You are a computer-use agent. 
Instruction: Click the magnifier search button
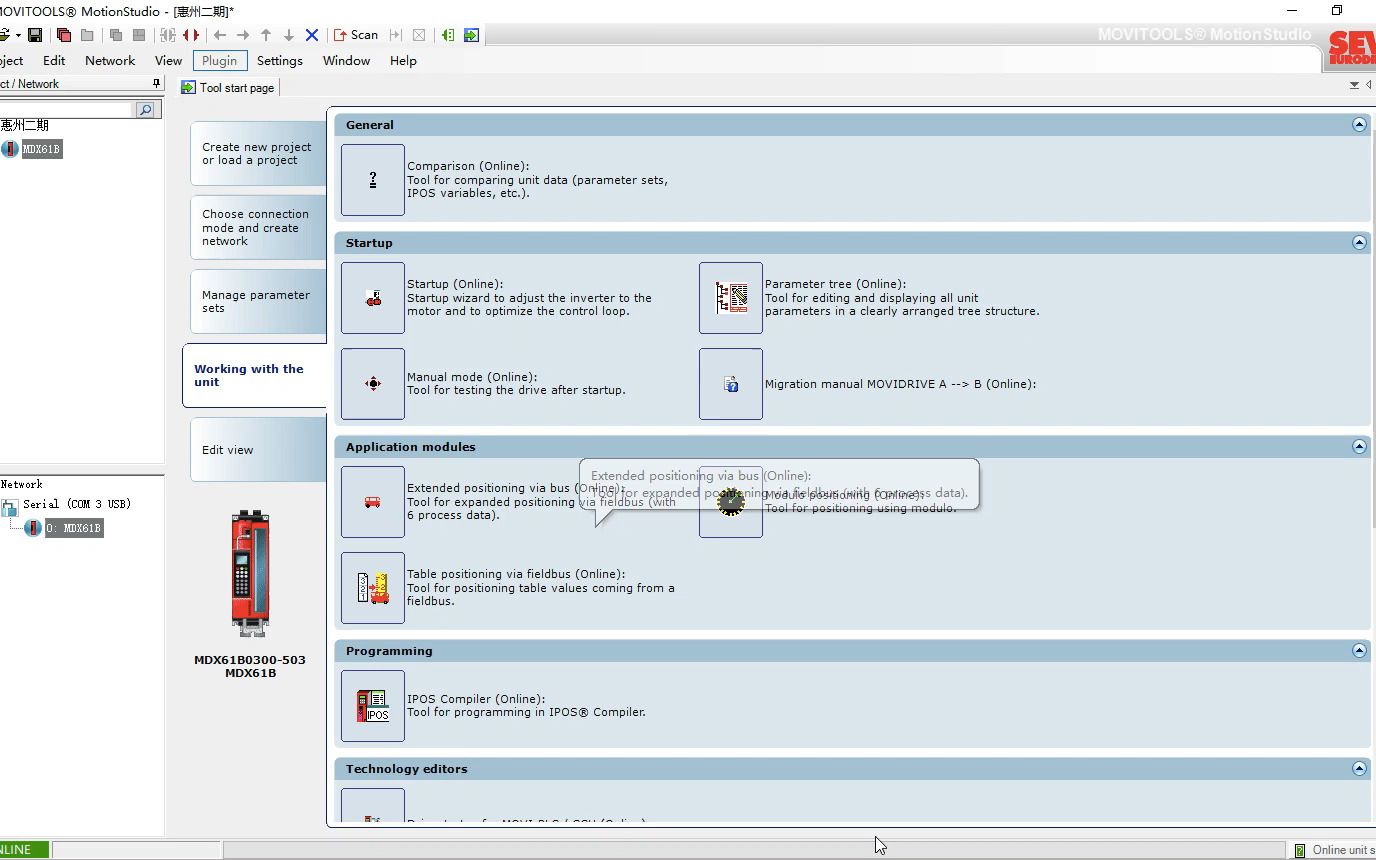pos(145,109)
